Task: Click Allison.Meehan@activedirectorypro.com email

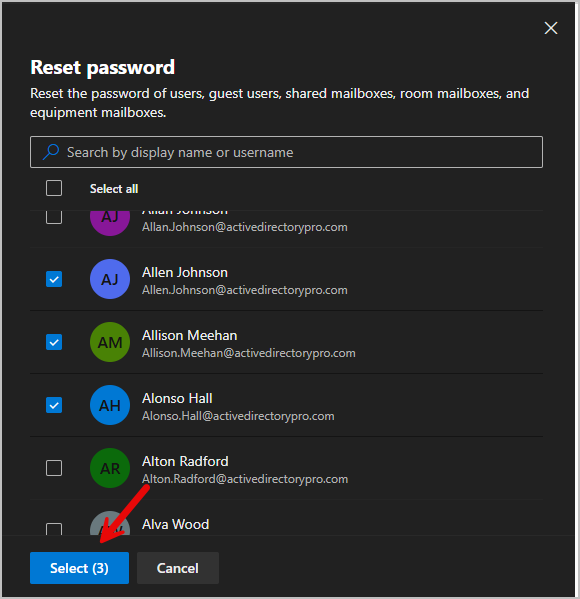Action: pyautogui.click(x=249, y=353)
